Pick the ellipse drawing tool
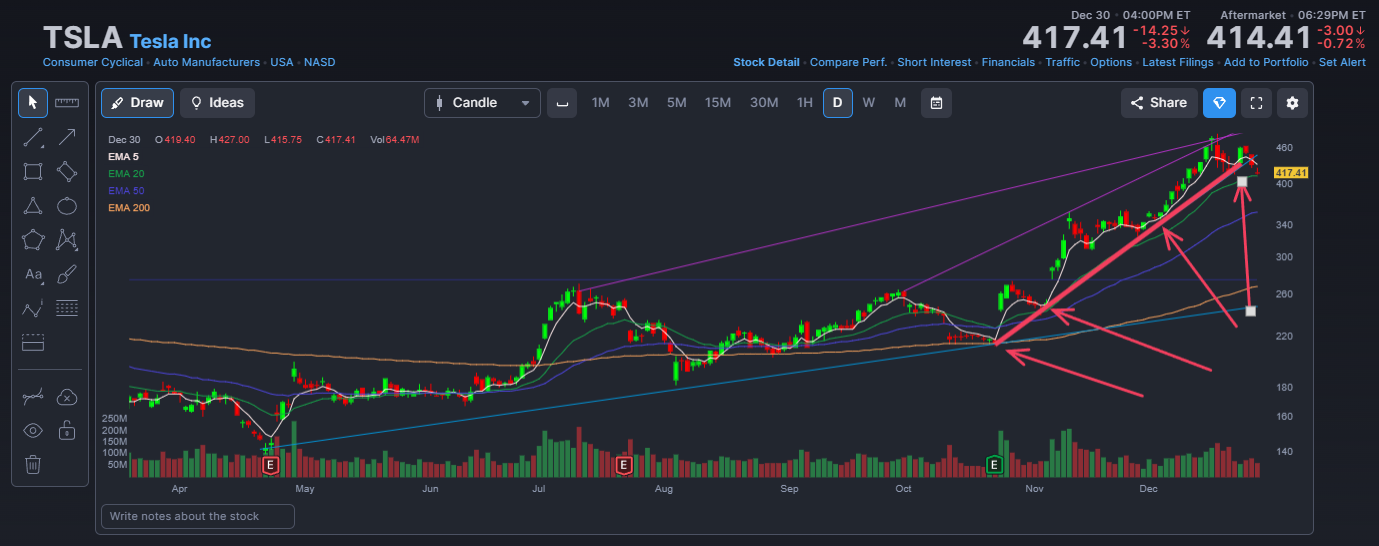The image size is (1379, 546). pos(67,206)
